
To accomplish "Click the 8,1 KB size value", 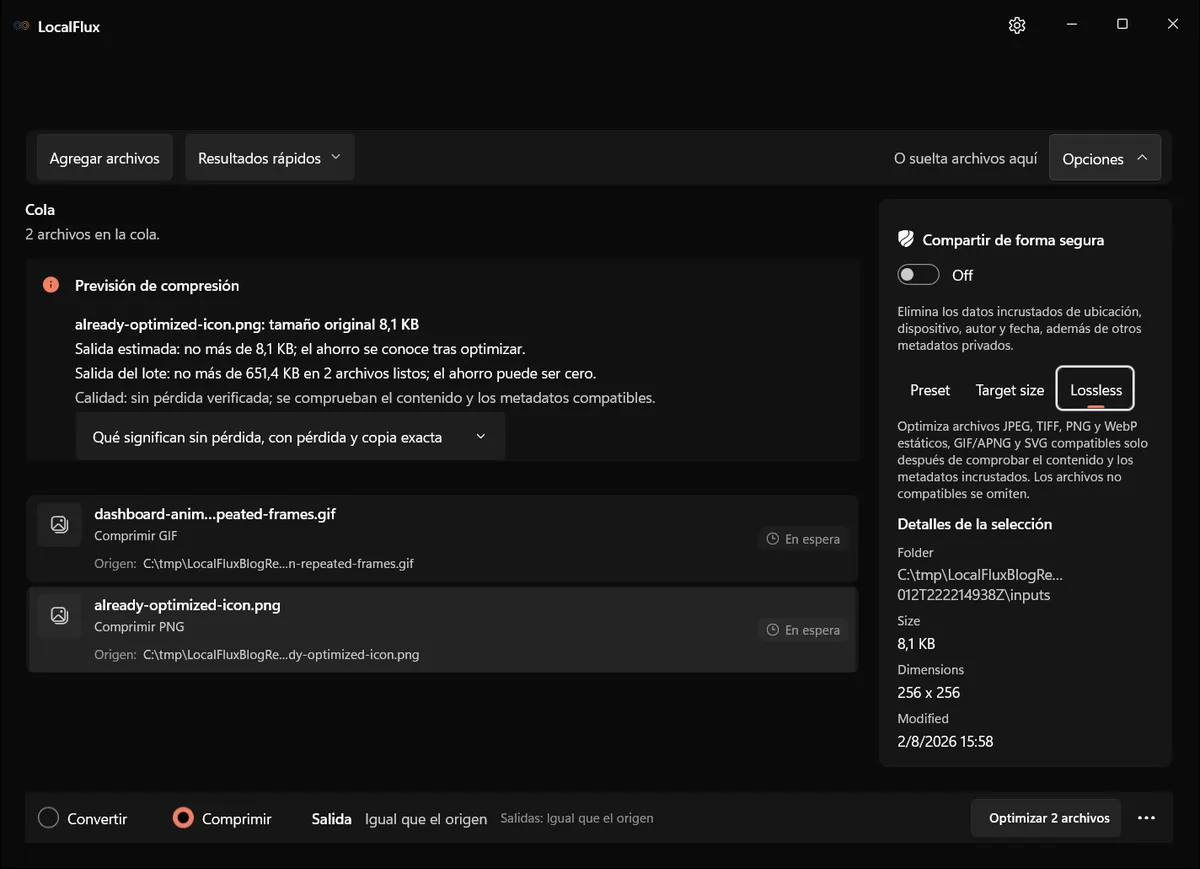I will pyautogui.click(x=916, y=644).
